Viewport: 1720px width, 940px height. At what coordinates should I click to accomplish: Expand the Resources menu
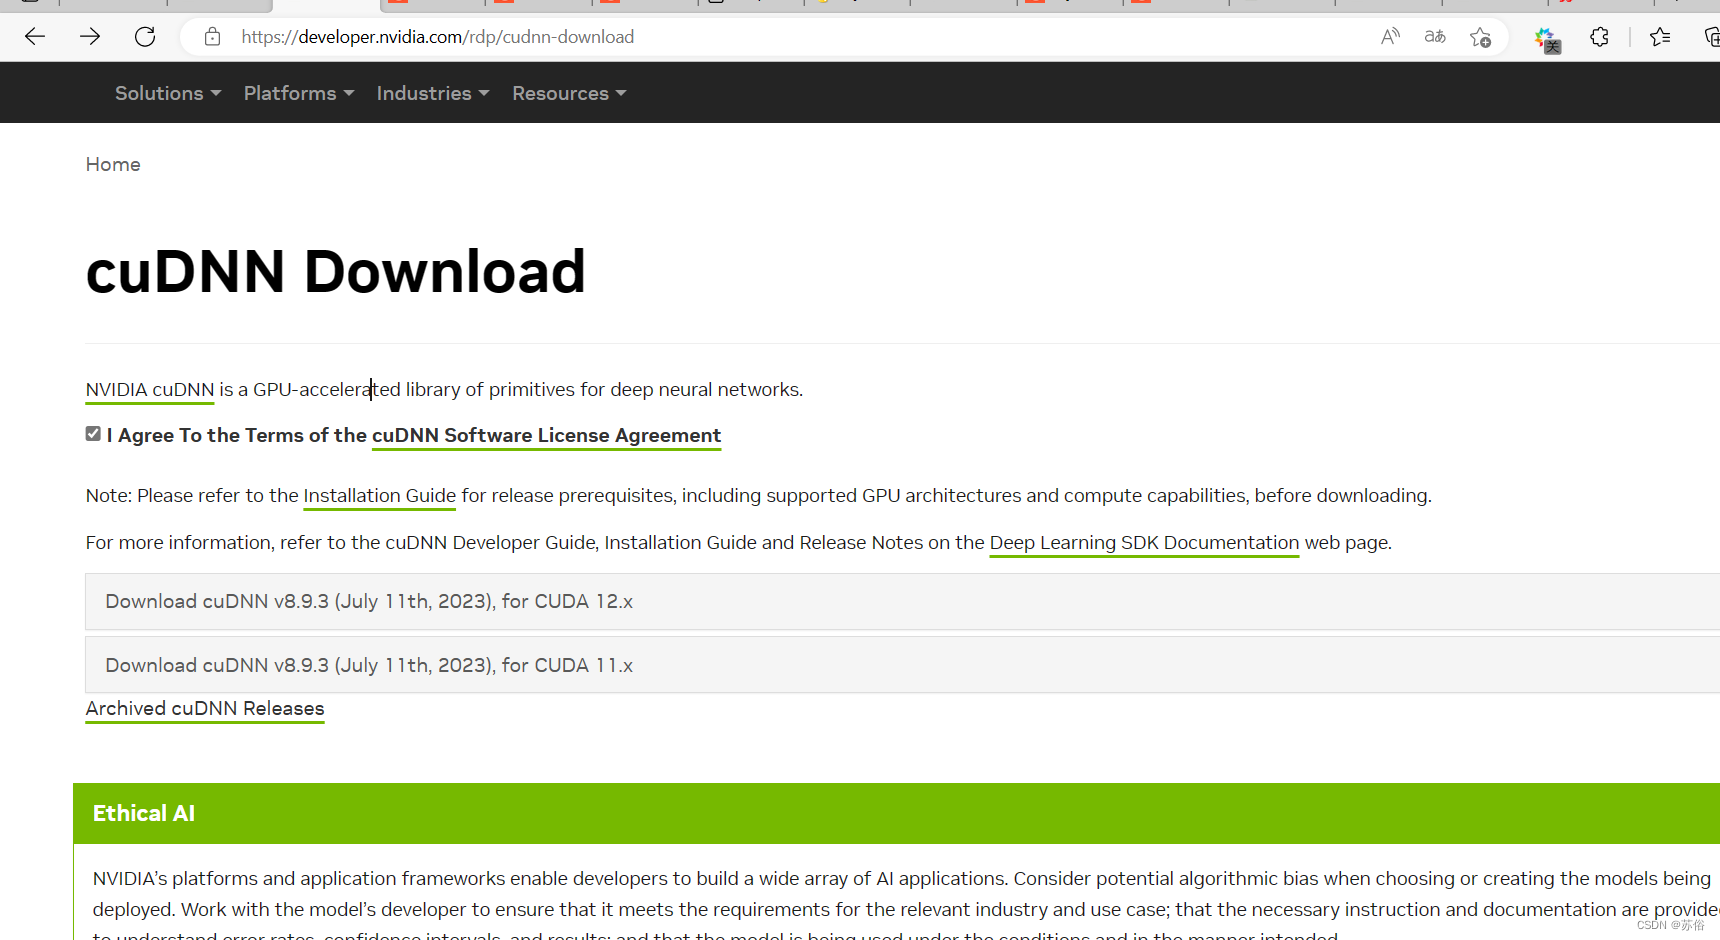pos(568,92)
